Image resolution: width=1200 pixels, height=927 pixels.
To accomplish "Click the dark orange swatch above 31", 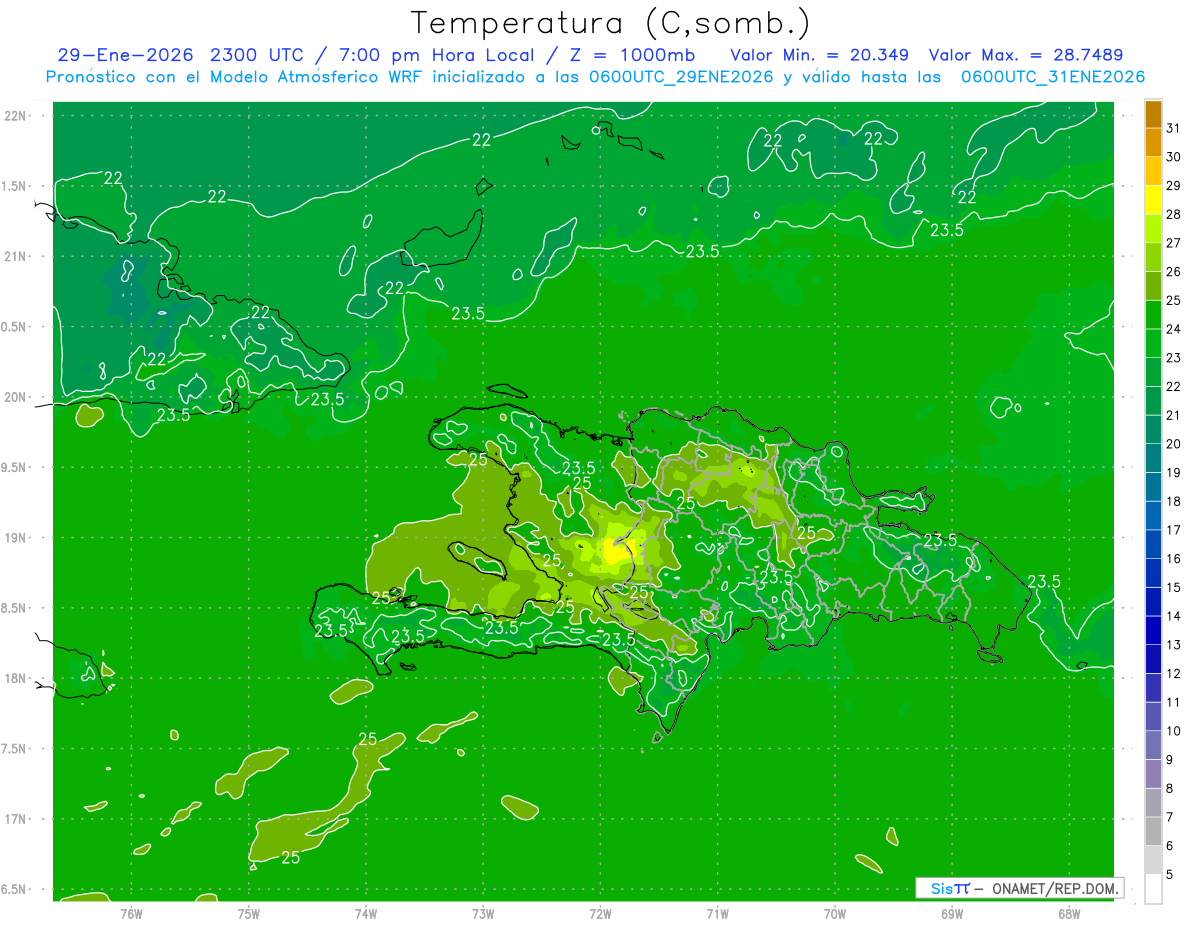I will coord(1153,114).
